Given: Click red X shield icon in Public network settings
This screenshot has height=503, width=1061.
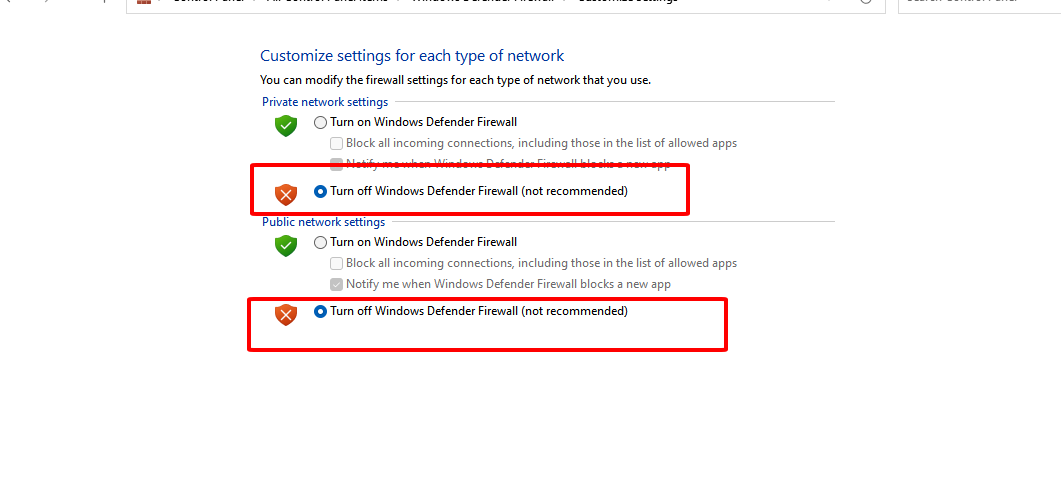Looking at the screenshot, I should (x=286, y=315).
